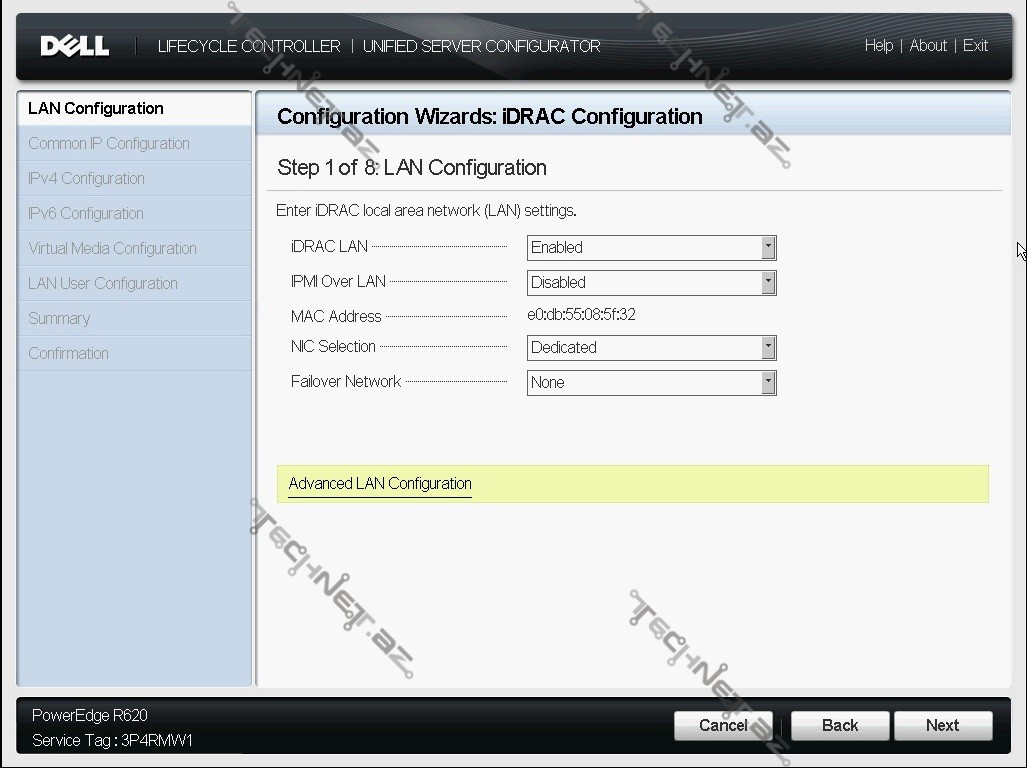Cancel the configuration wizard

click(x=723, y=726)
